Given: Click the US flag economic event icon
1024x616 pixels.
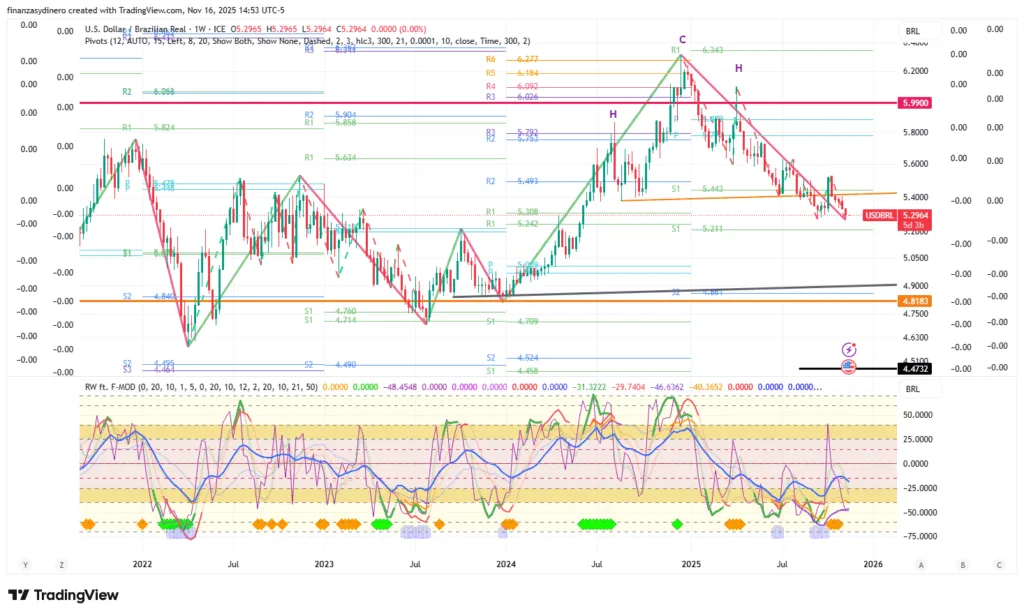Looking at the screenshot, I should 849,367.
